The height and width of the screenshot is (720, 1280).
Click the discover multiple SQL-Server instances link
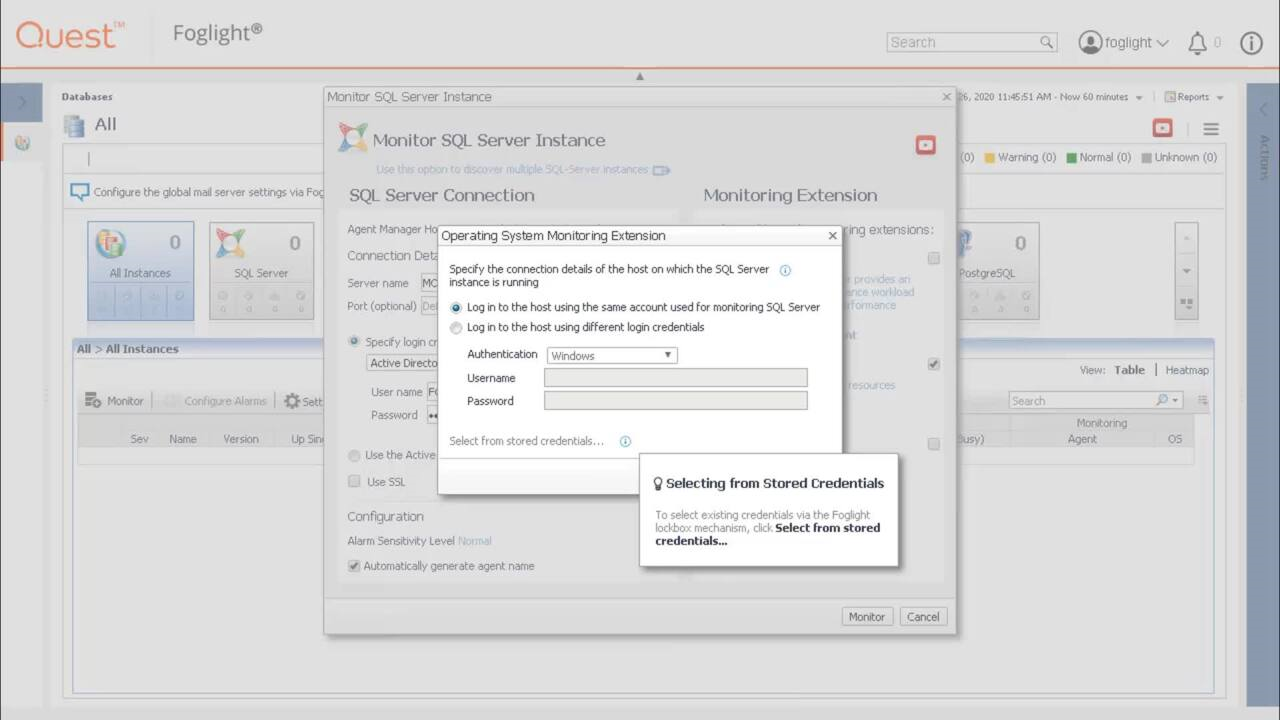512,170
